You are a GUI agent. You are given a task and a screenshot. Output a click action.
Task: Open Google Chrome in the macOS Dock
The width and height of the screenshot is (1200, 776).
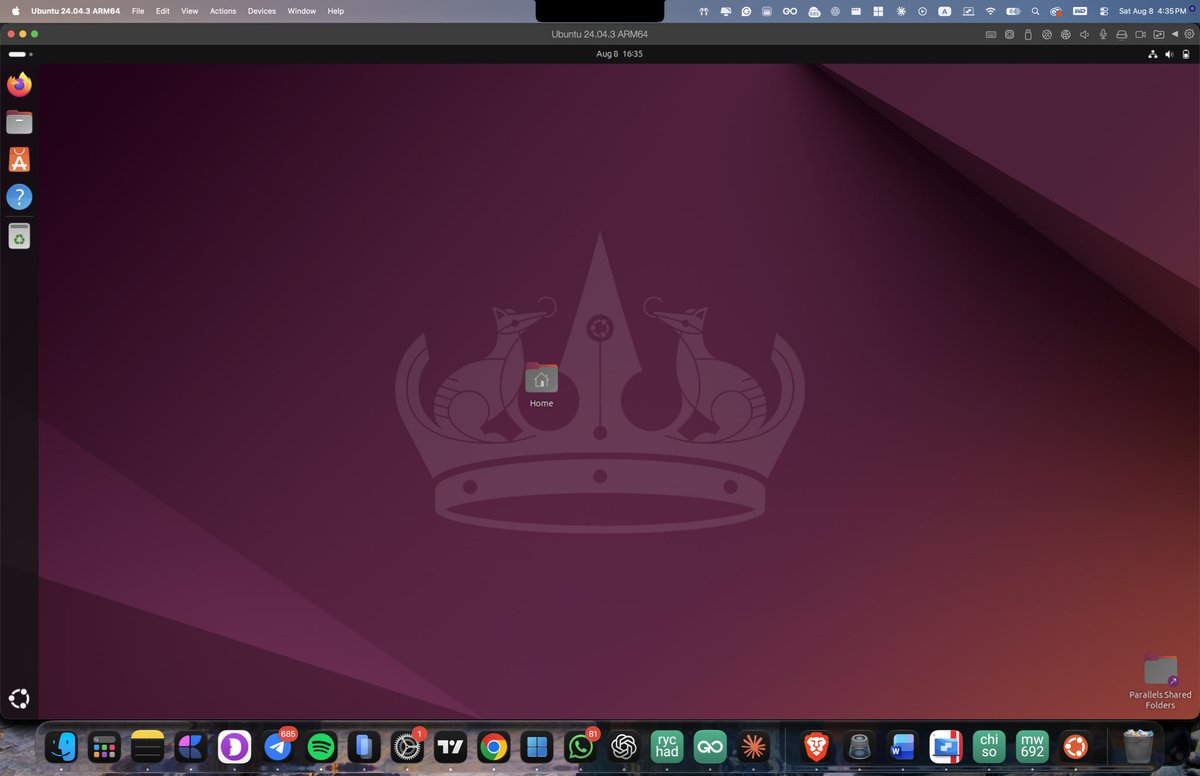point(493,746)
